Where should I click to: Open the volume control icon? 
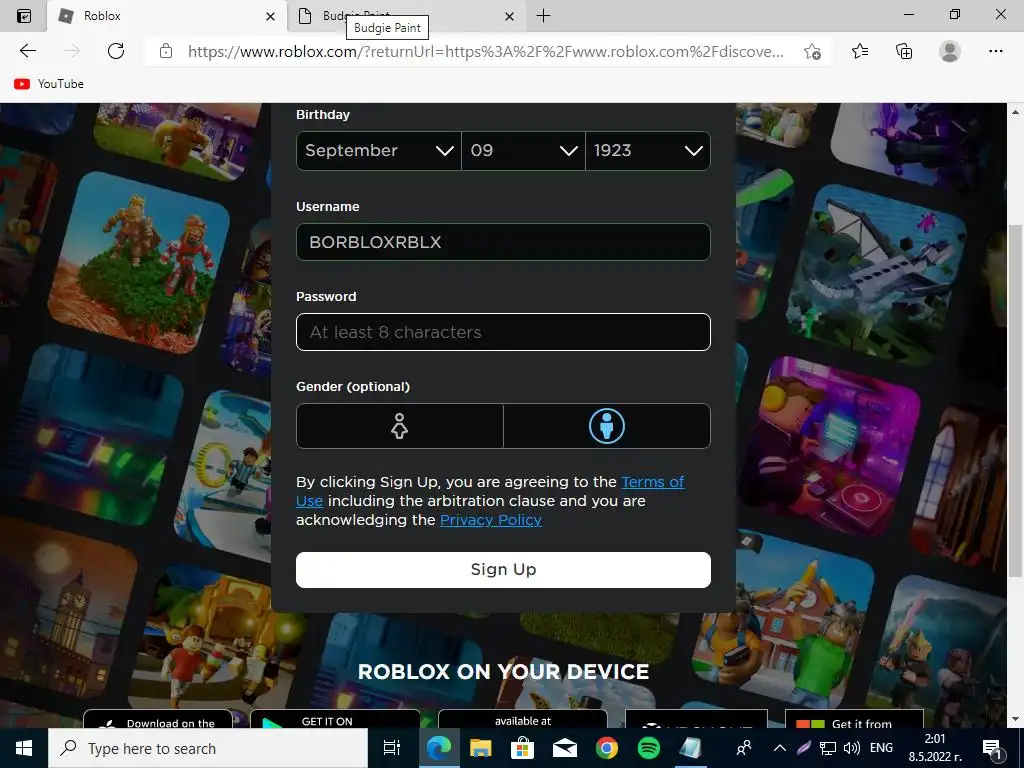tap(852, 748)
